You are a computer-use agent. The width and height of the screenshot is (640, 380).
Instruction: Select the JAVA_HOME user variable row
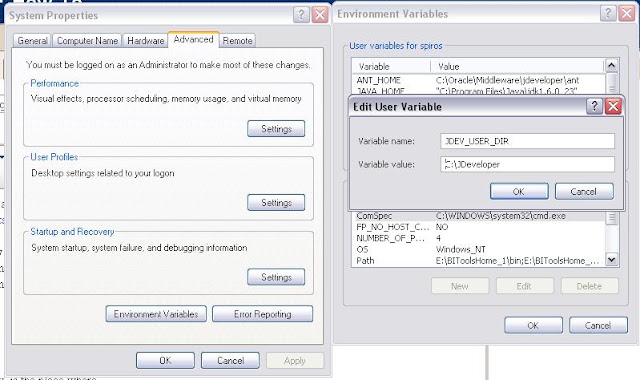tap(478, 91)
